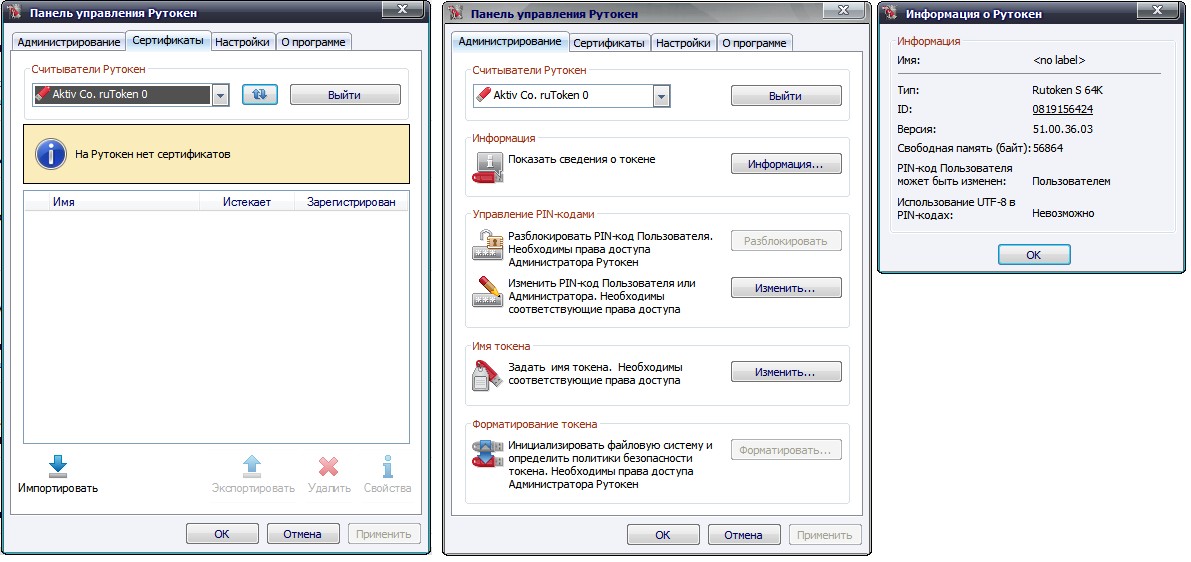Click the Свойства info icon
This screenshot has width=1191, height=562.
[x=387, y=466]
